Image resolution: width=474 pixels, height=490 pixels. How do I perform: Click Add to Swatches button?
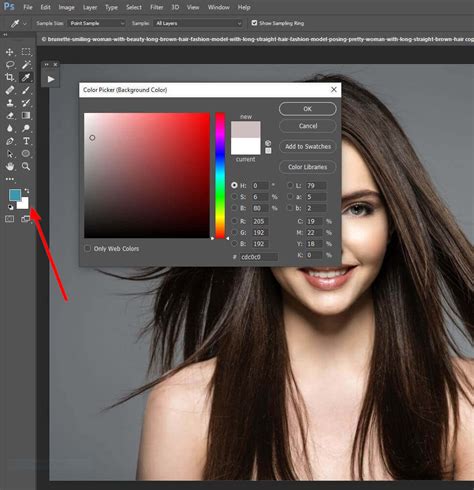click(x=308, y=147)
